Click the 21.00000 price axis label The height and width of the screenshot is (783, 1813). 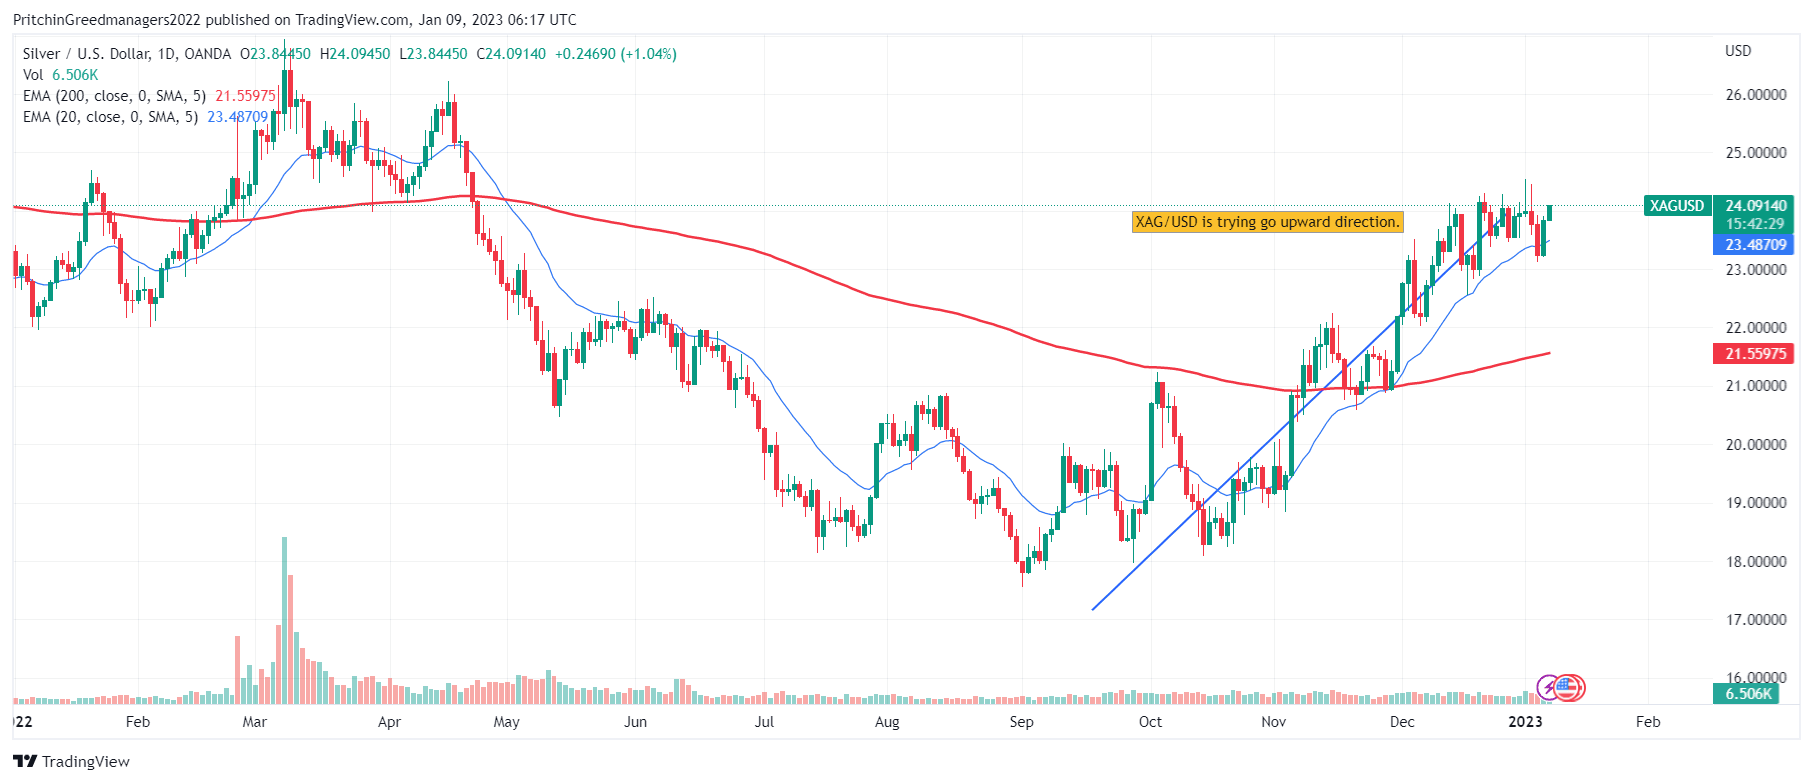click(1756, 386)
